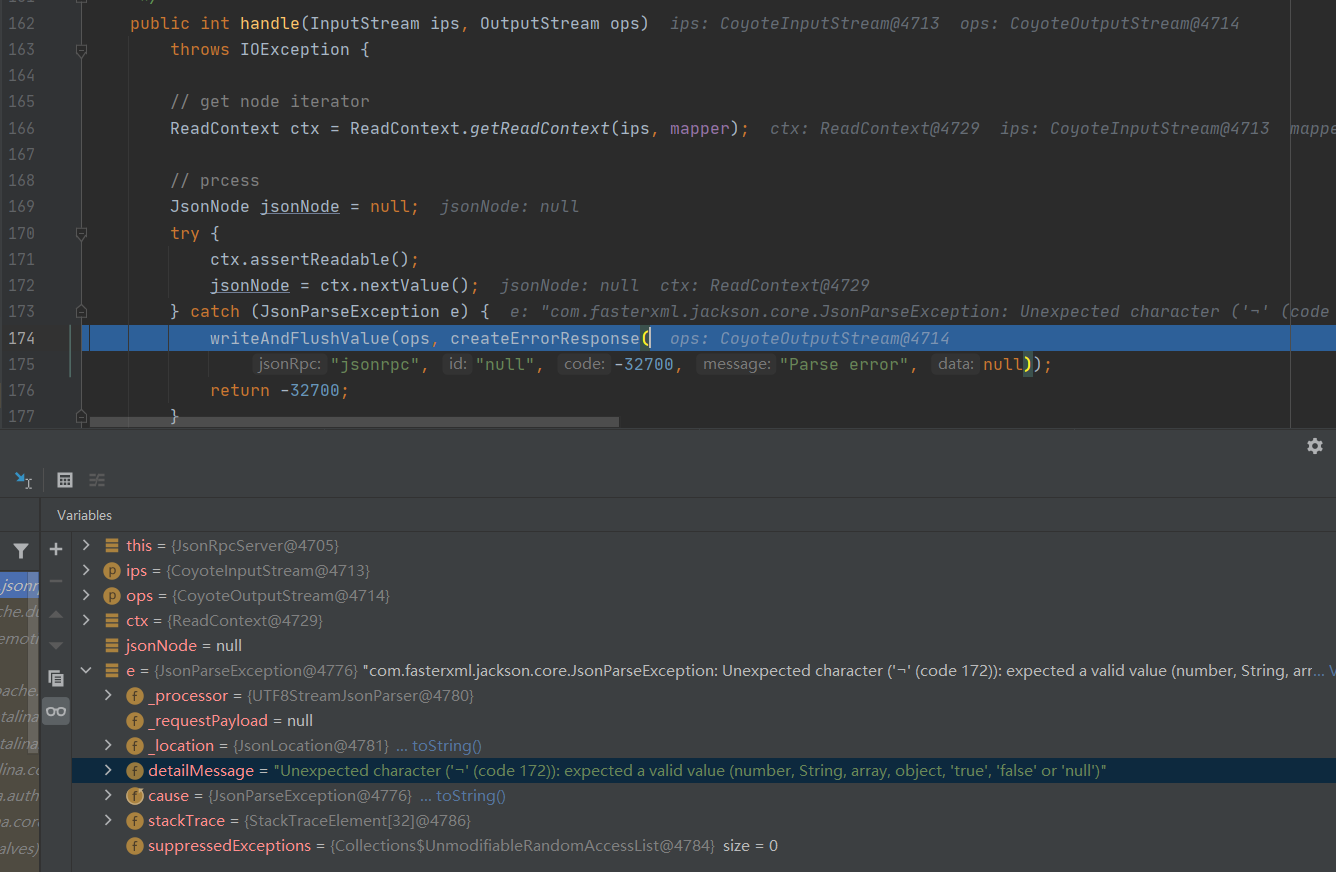Screen dimensions: 1336x872
Task: Open the debugger settings gear icon
Action: point(1314,446)
